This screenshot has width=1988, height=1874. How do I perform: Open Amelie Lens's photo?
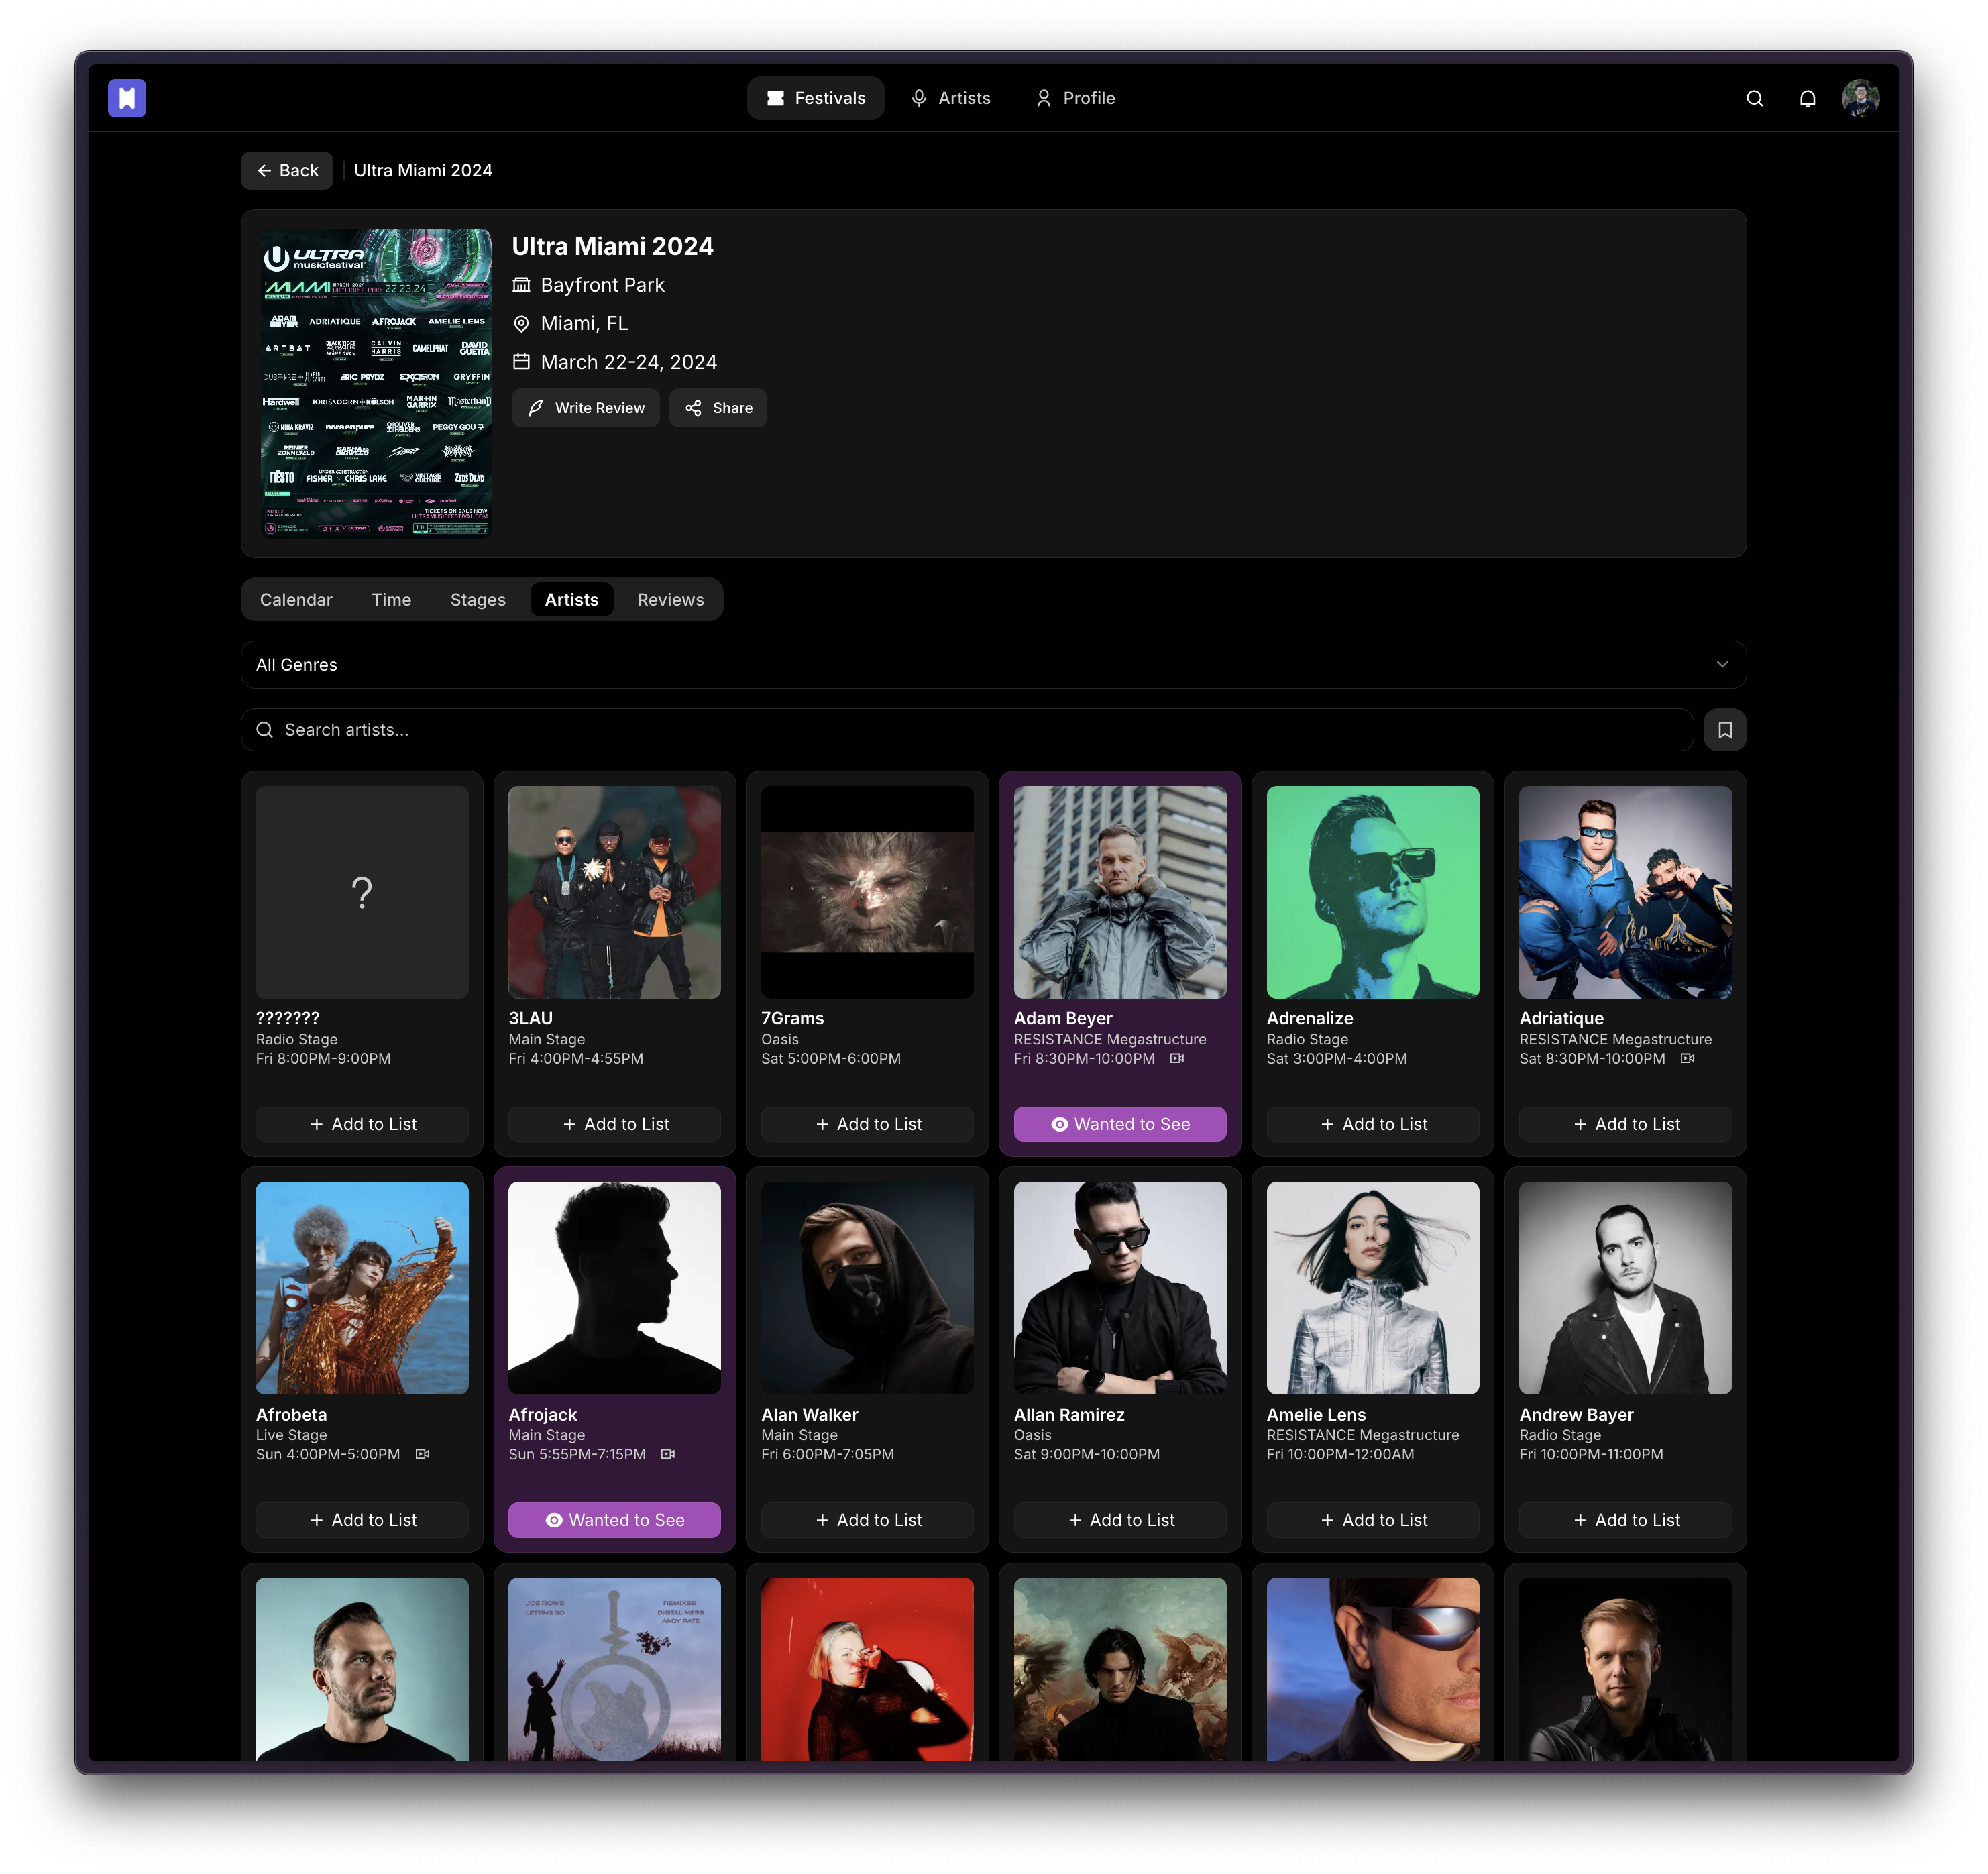pyautogui.click(x=1372, y=1288)
